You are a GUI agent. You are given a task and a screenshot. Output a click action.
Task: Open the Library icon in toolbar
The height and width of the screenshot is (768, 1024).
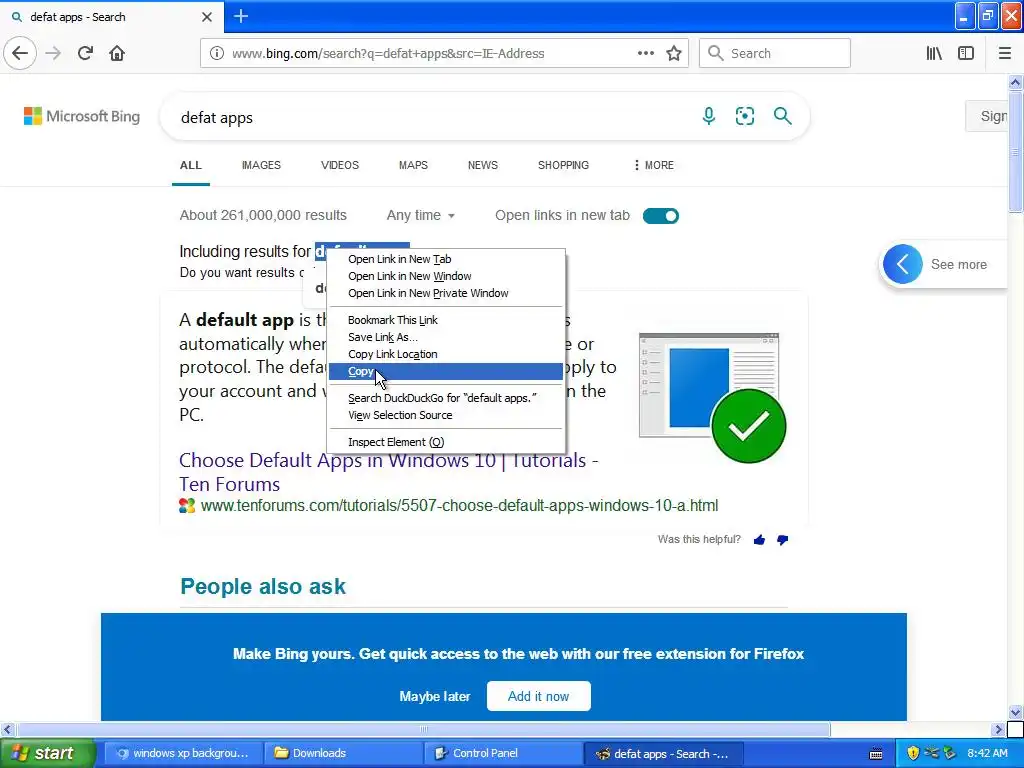[934, 54]
